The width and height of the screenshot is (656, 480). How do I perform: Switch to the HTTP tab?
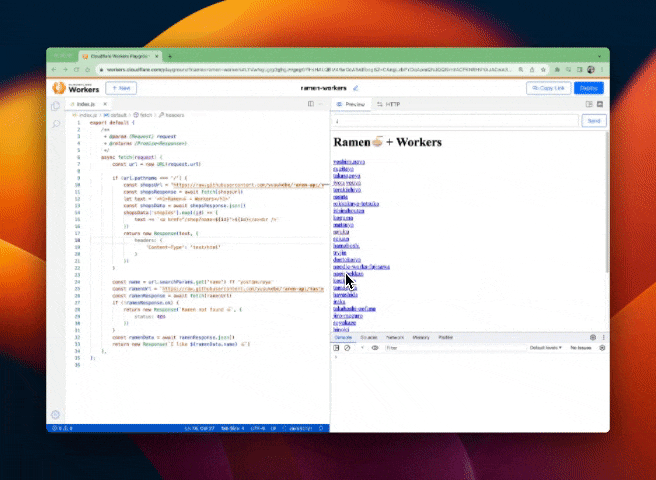(389, 104)
